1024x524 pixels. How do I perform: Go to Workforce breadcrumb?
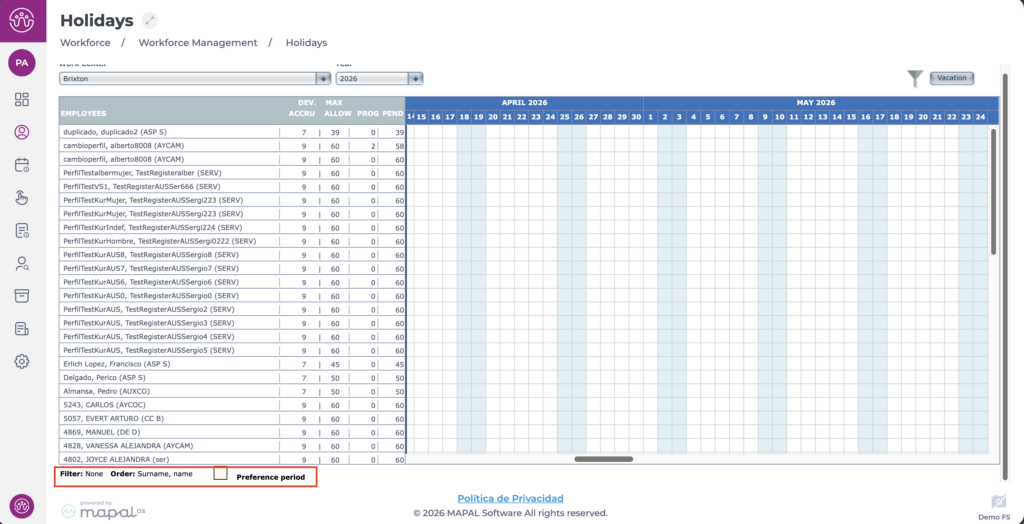[85, 43]
